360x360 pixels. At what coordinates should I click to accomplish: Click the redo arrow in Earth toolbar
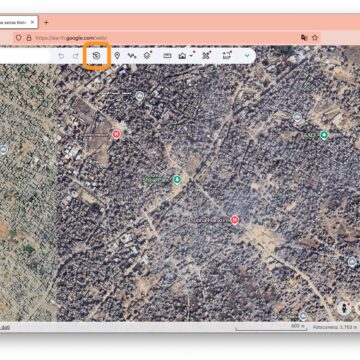point(76,56)
